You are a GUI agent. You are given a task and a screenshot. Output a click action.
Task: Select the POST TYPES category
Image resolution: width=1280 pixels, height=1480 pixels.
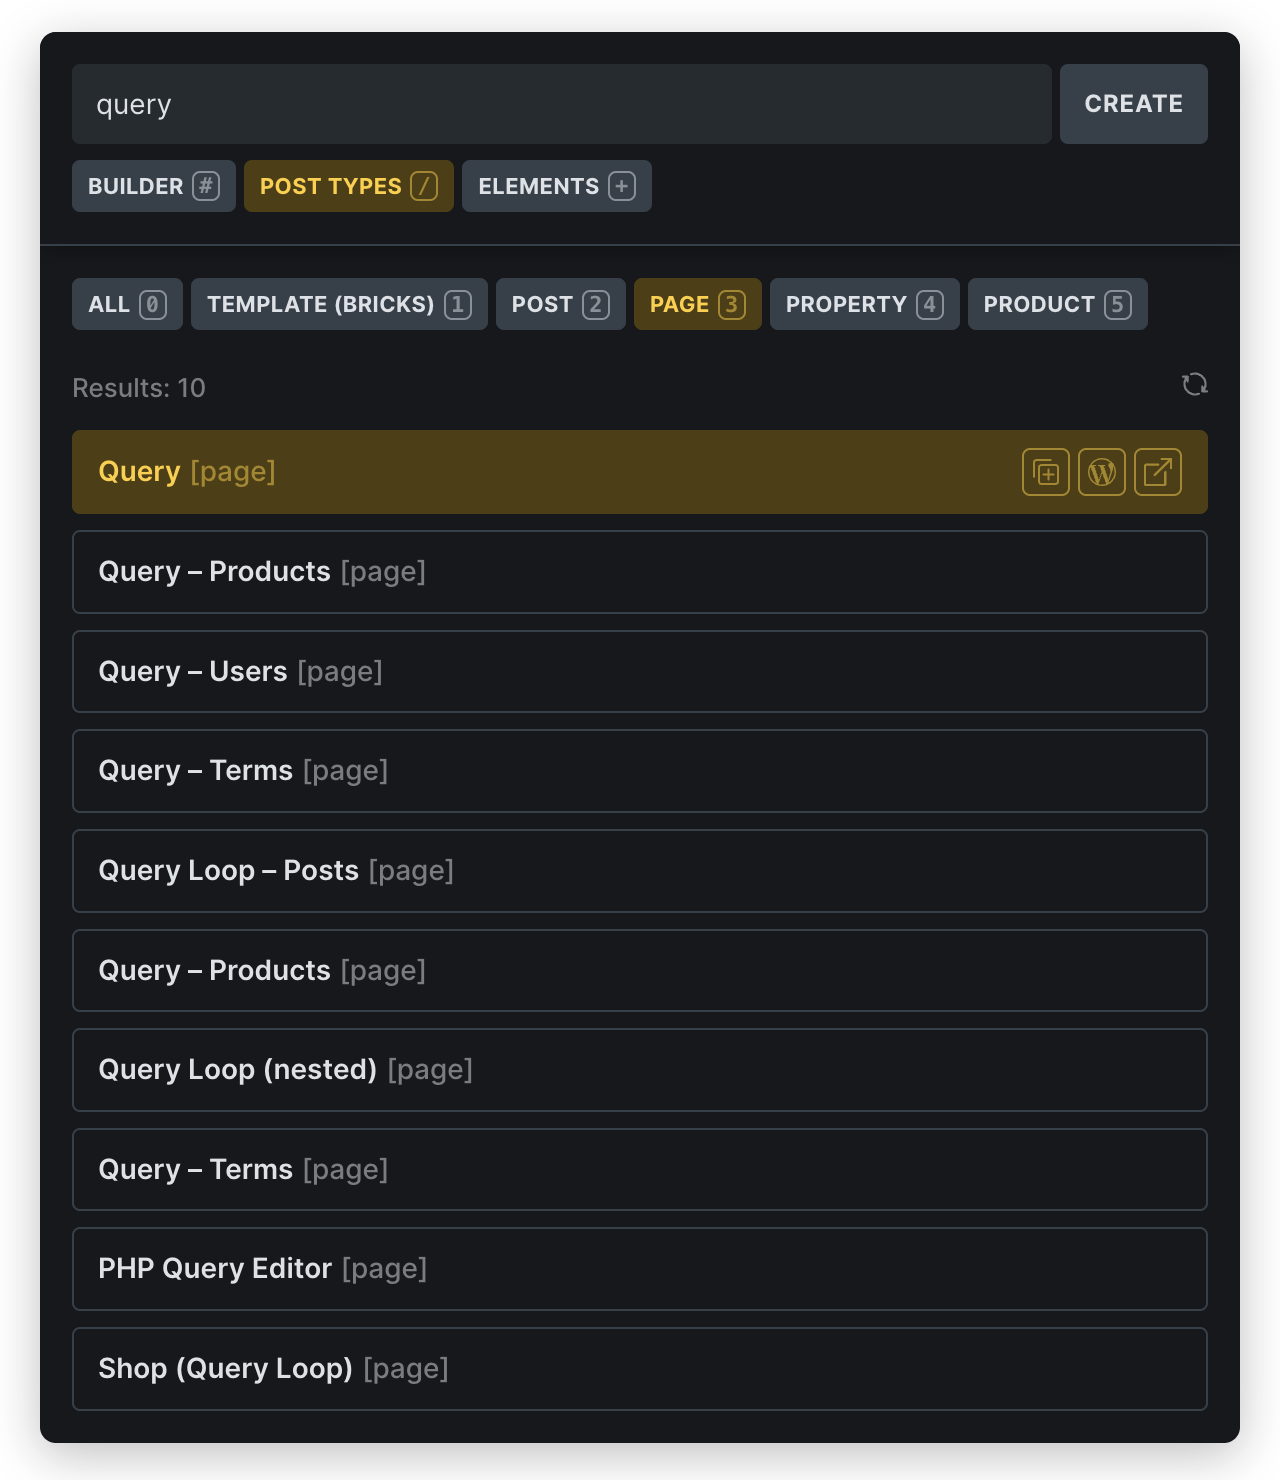point(348,186)
